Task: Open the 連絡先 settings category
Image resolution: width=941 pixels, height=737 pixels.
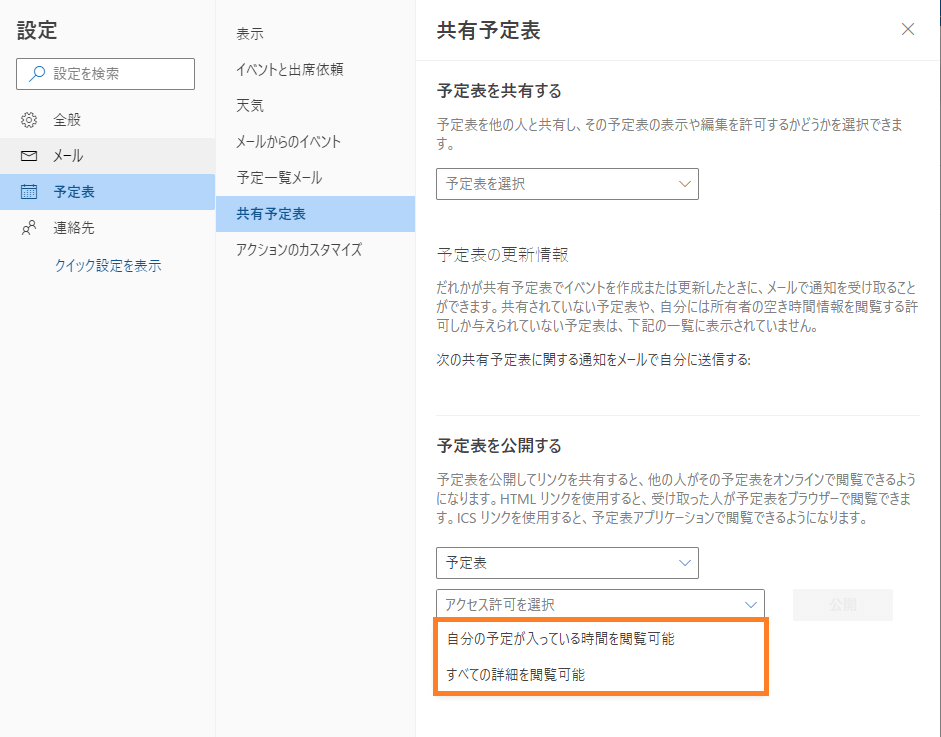Action: [107, 228]
